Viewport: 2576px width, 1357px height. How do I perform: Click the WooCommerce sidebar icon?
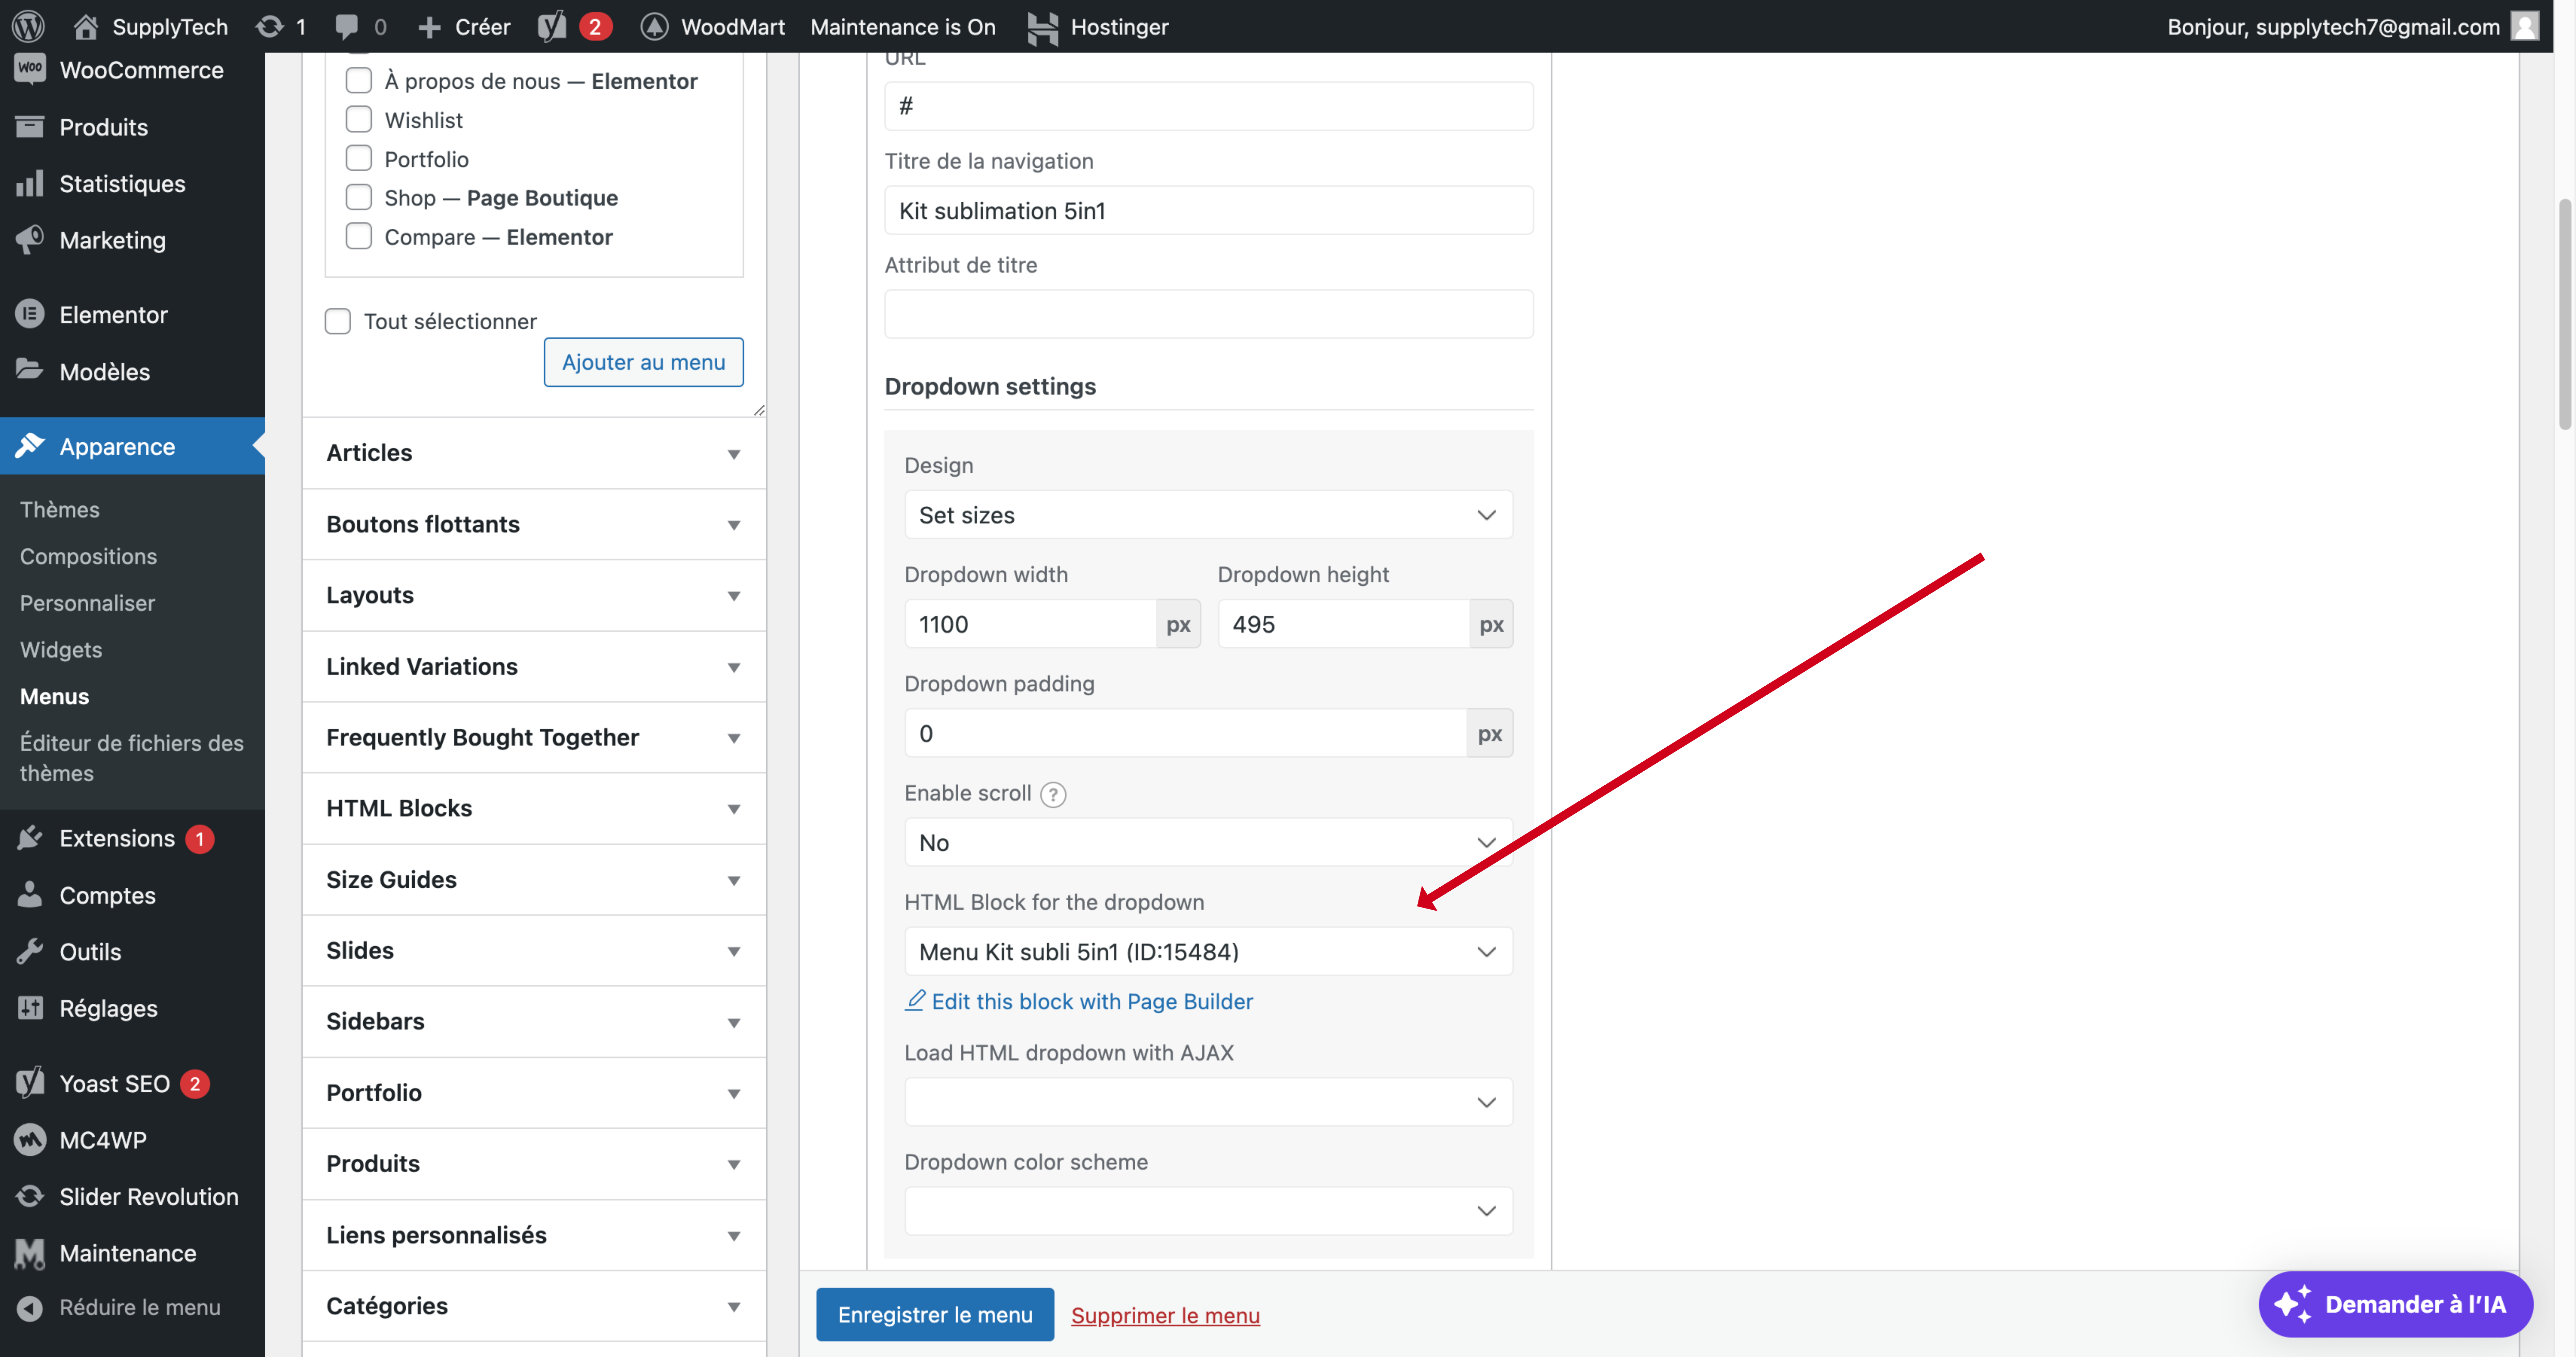tap(30, 69)
